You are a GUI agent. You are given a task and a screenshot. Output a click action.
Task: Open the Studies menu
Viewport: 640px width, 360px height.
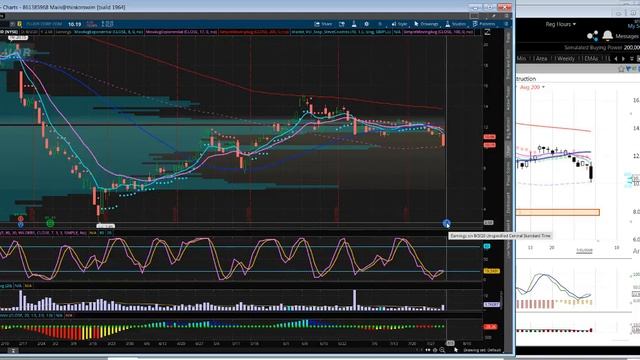[x=455, y=24]
